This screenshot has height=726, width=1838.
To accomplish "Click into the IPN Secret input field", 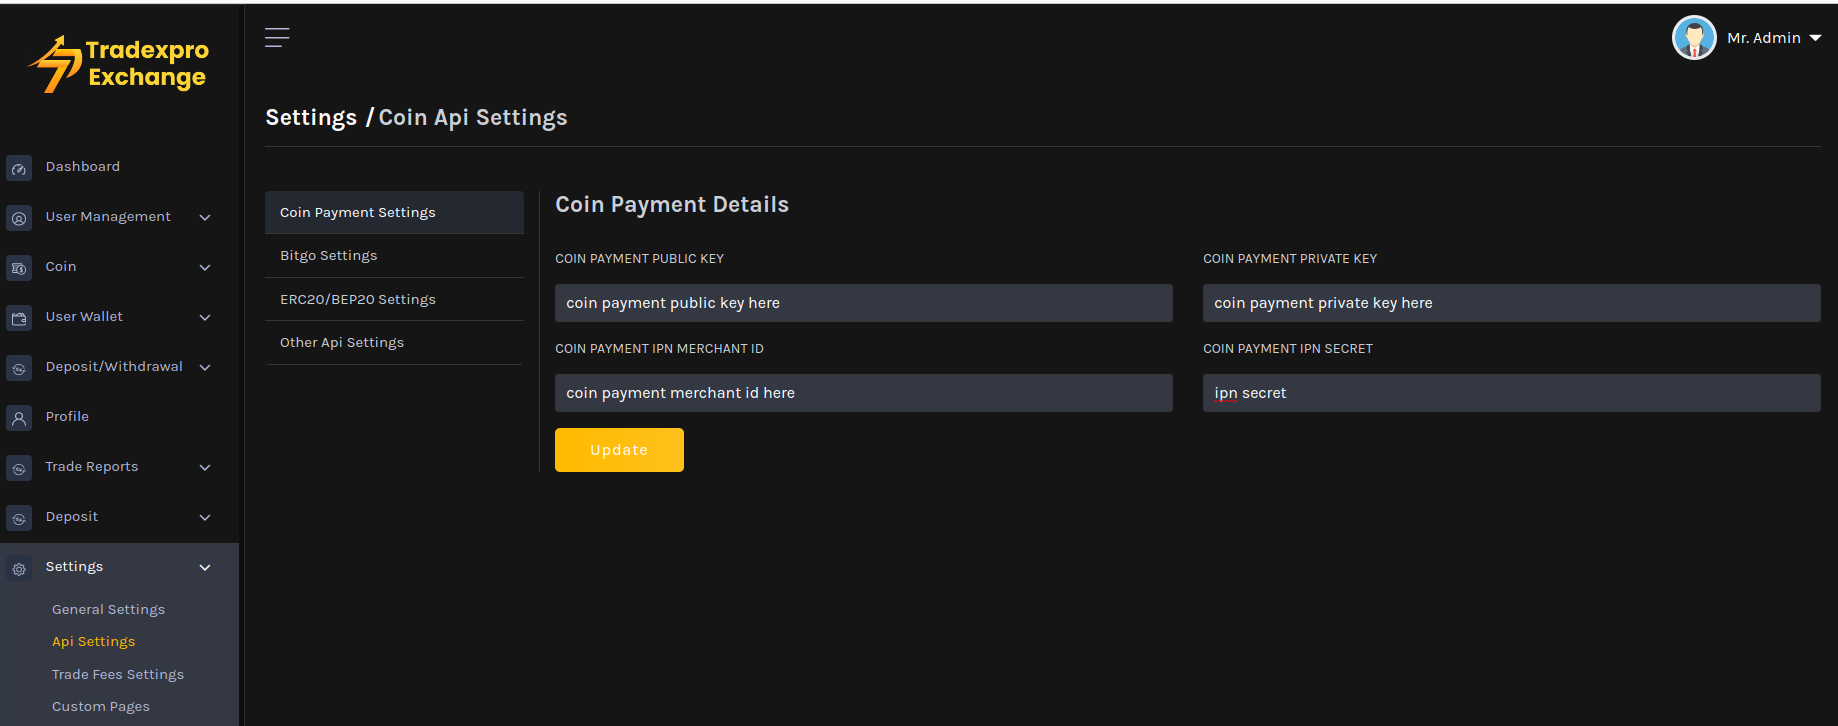I will (1510, 393).
